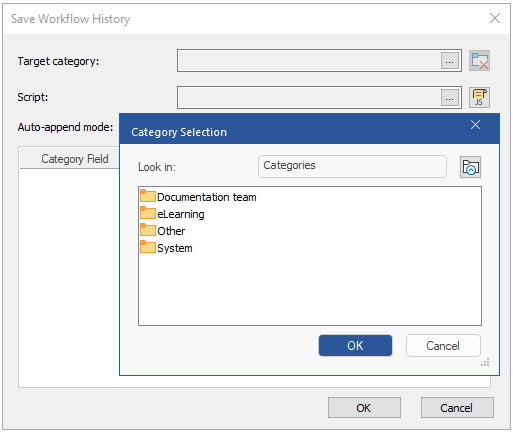Screen dimensions: 513x432
Task: Choose the Documentation team category entry
Action: (207, 197)
